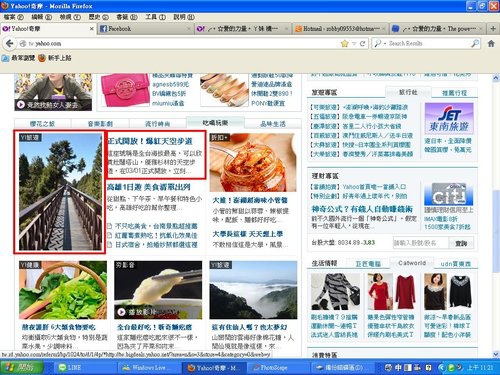
Task: Switch to 音樂的力量 The power tab
Action: pyautogui.click(x=438, y=29)
